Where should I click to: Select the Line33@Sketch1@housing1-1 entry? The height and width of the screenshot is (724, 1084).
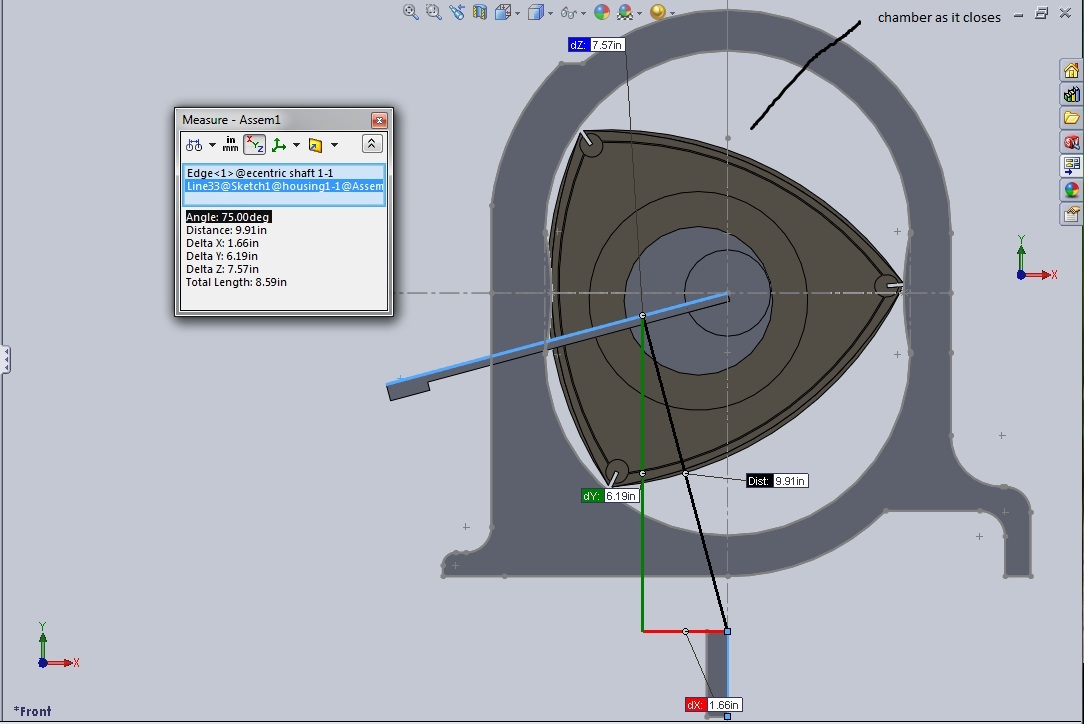284,186
